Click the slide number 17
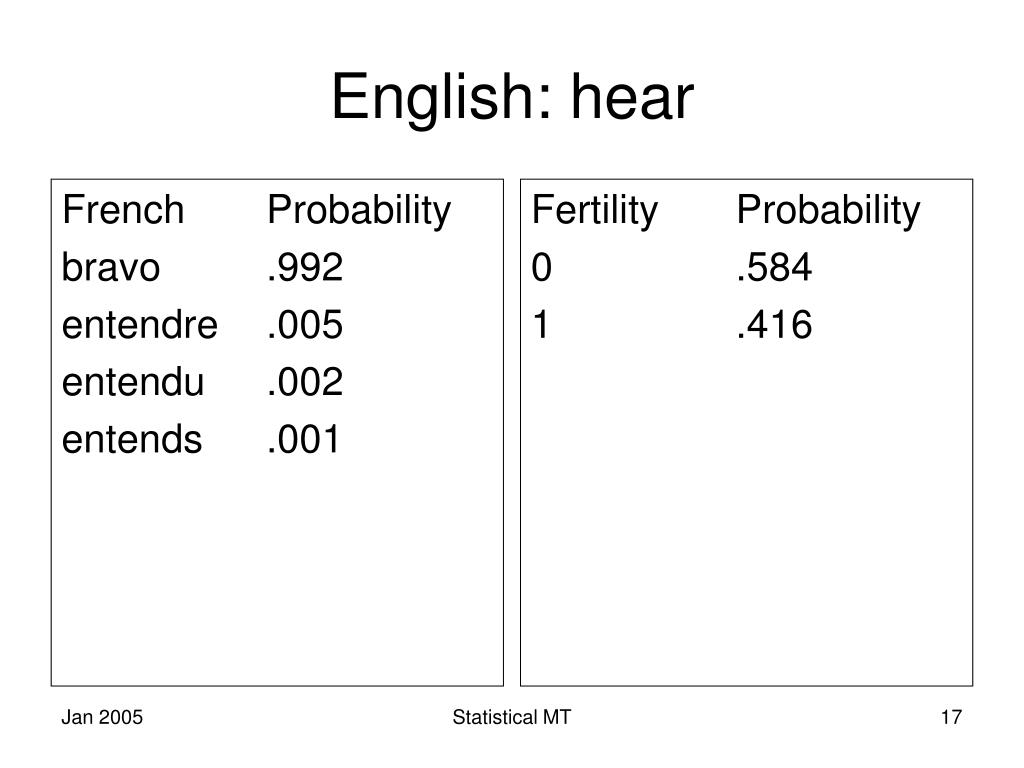 click(x=951, y=717)
